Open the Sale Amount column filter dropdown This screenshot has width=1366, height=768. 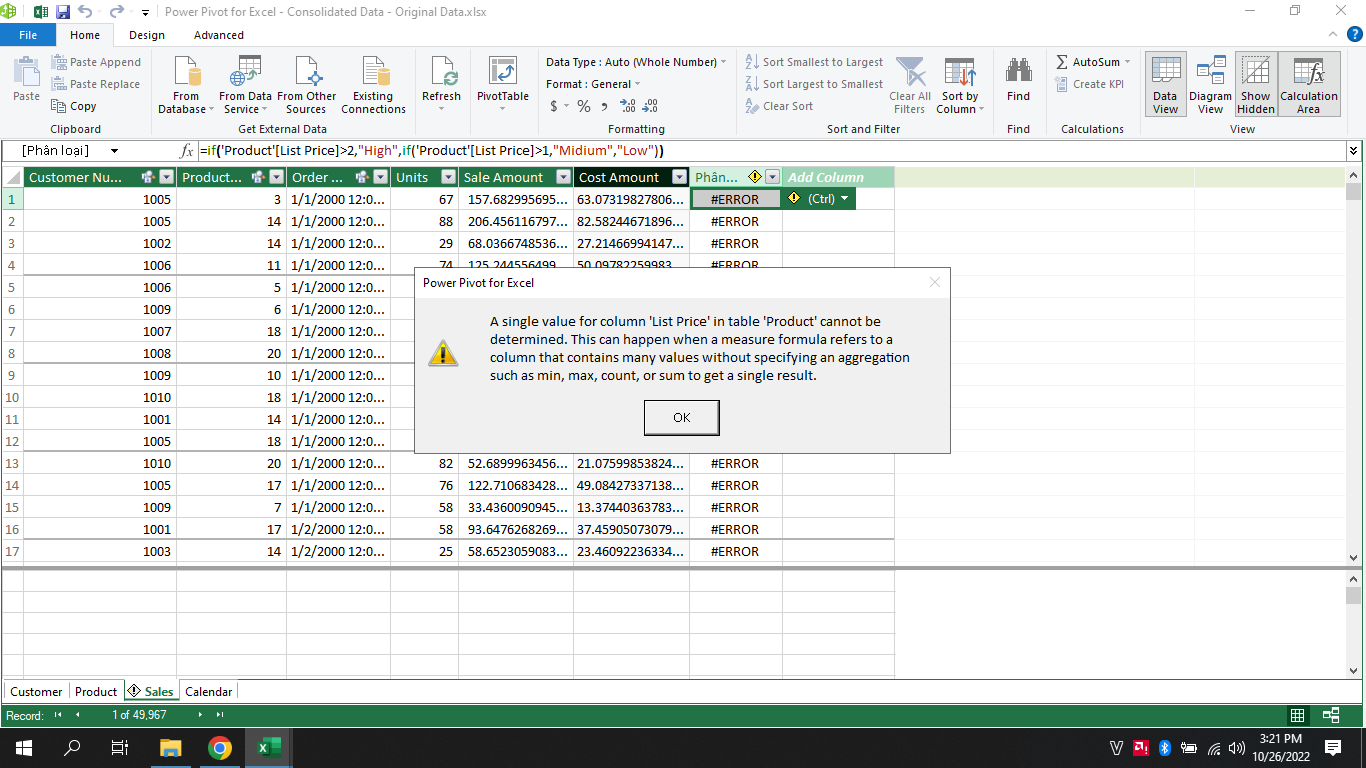tap(562, 177)
